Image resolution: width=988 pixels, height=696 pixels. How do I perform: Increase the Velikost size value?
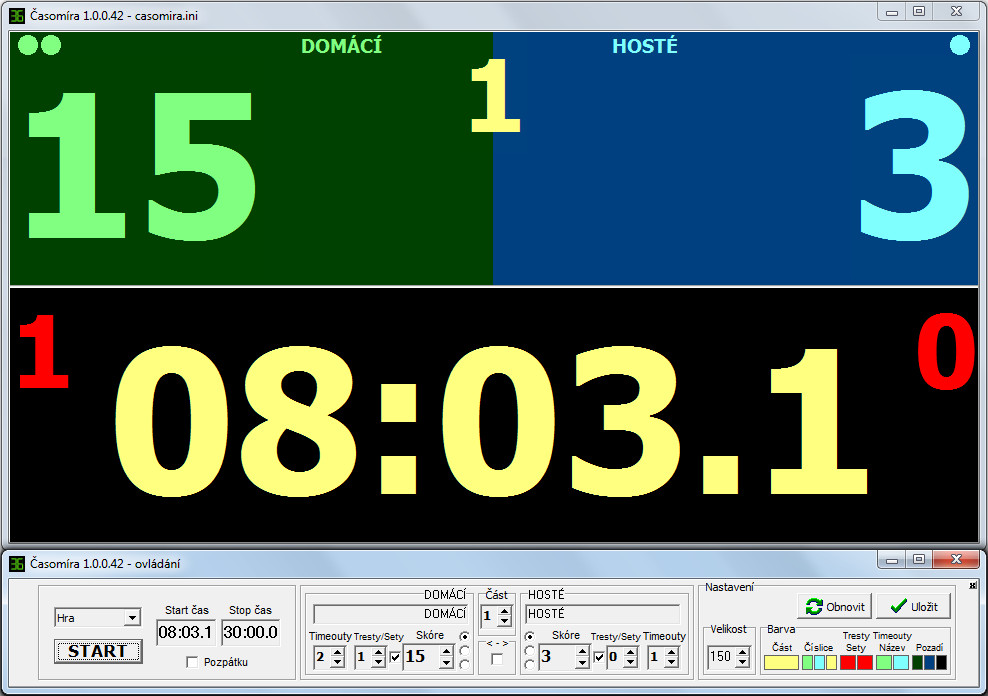pyautogui.click(x=742, y=652)
